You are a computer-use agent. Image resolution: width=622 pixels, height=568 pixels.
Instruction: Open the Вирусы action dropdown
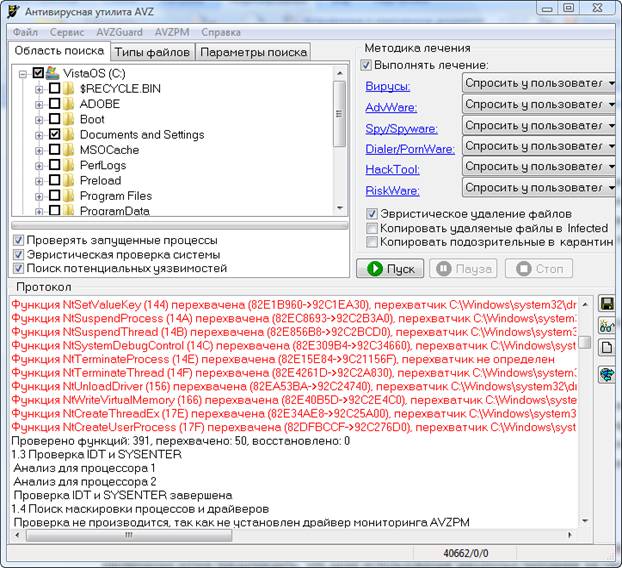(539, 83)
